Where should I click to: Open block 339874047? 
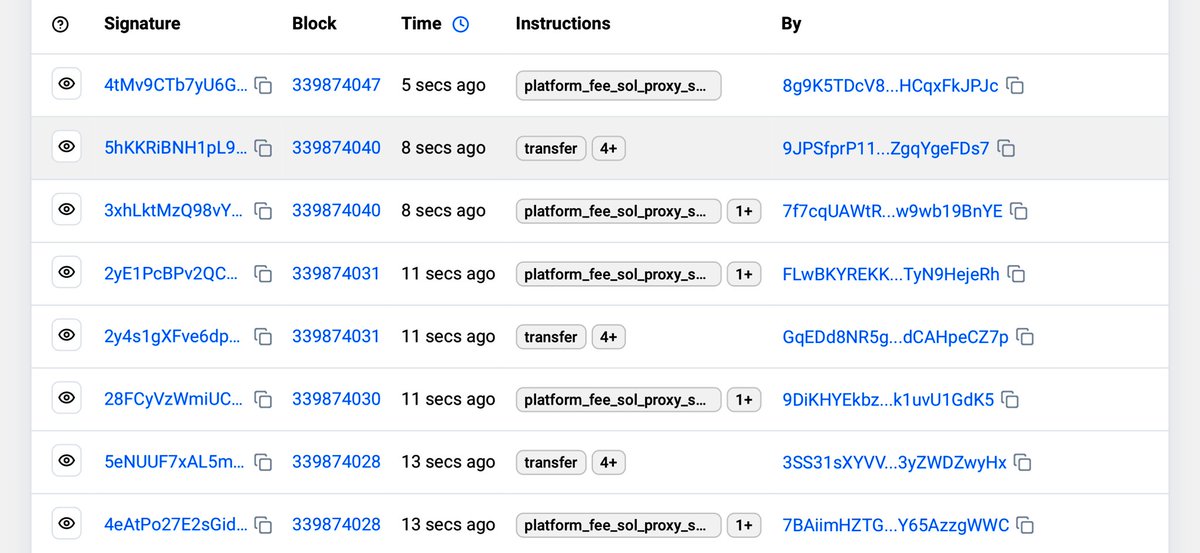pos(336,86)
